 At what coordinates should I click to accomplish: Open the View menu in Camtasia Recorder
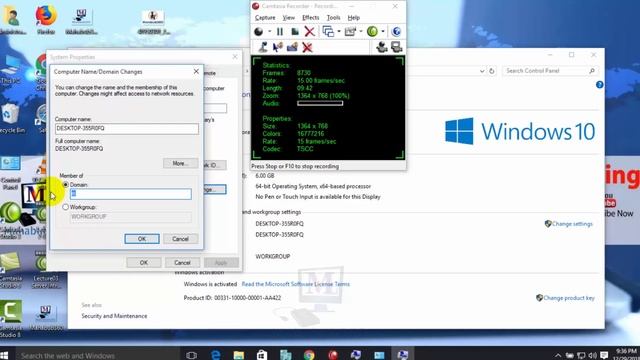coord(289,18)
